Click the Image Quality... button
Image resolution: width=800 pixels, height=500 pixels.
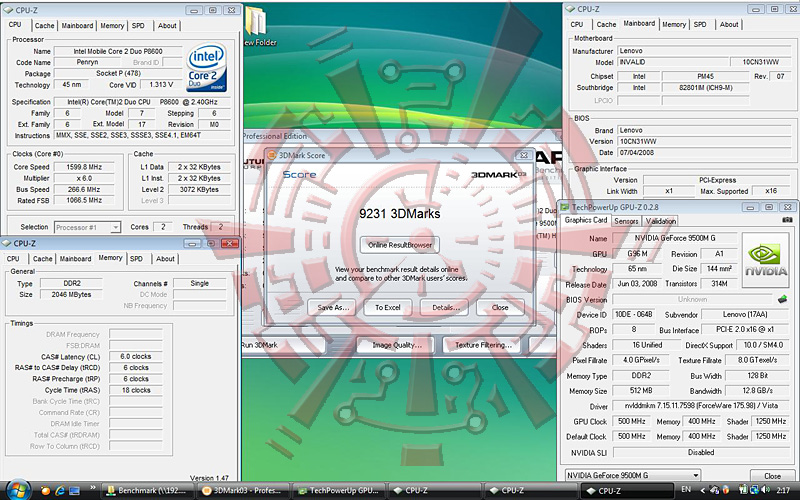(x=396, y=345)
